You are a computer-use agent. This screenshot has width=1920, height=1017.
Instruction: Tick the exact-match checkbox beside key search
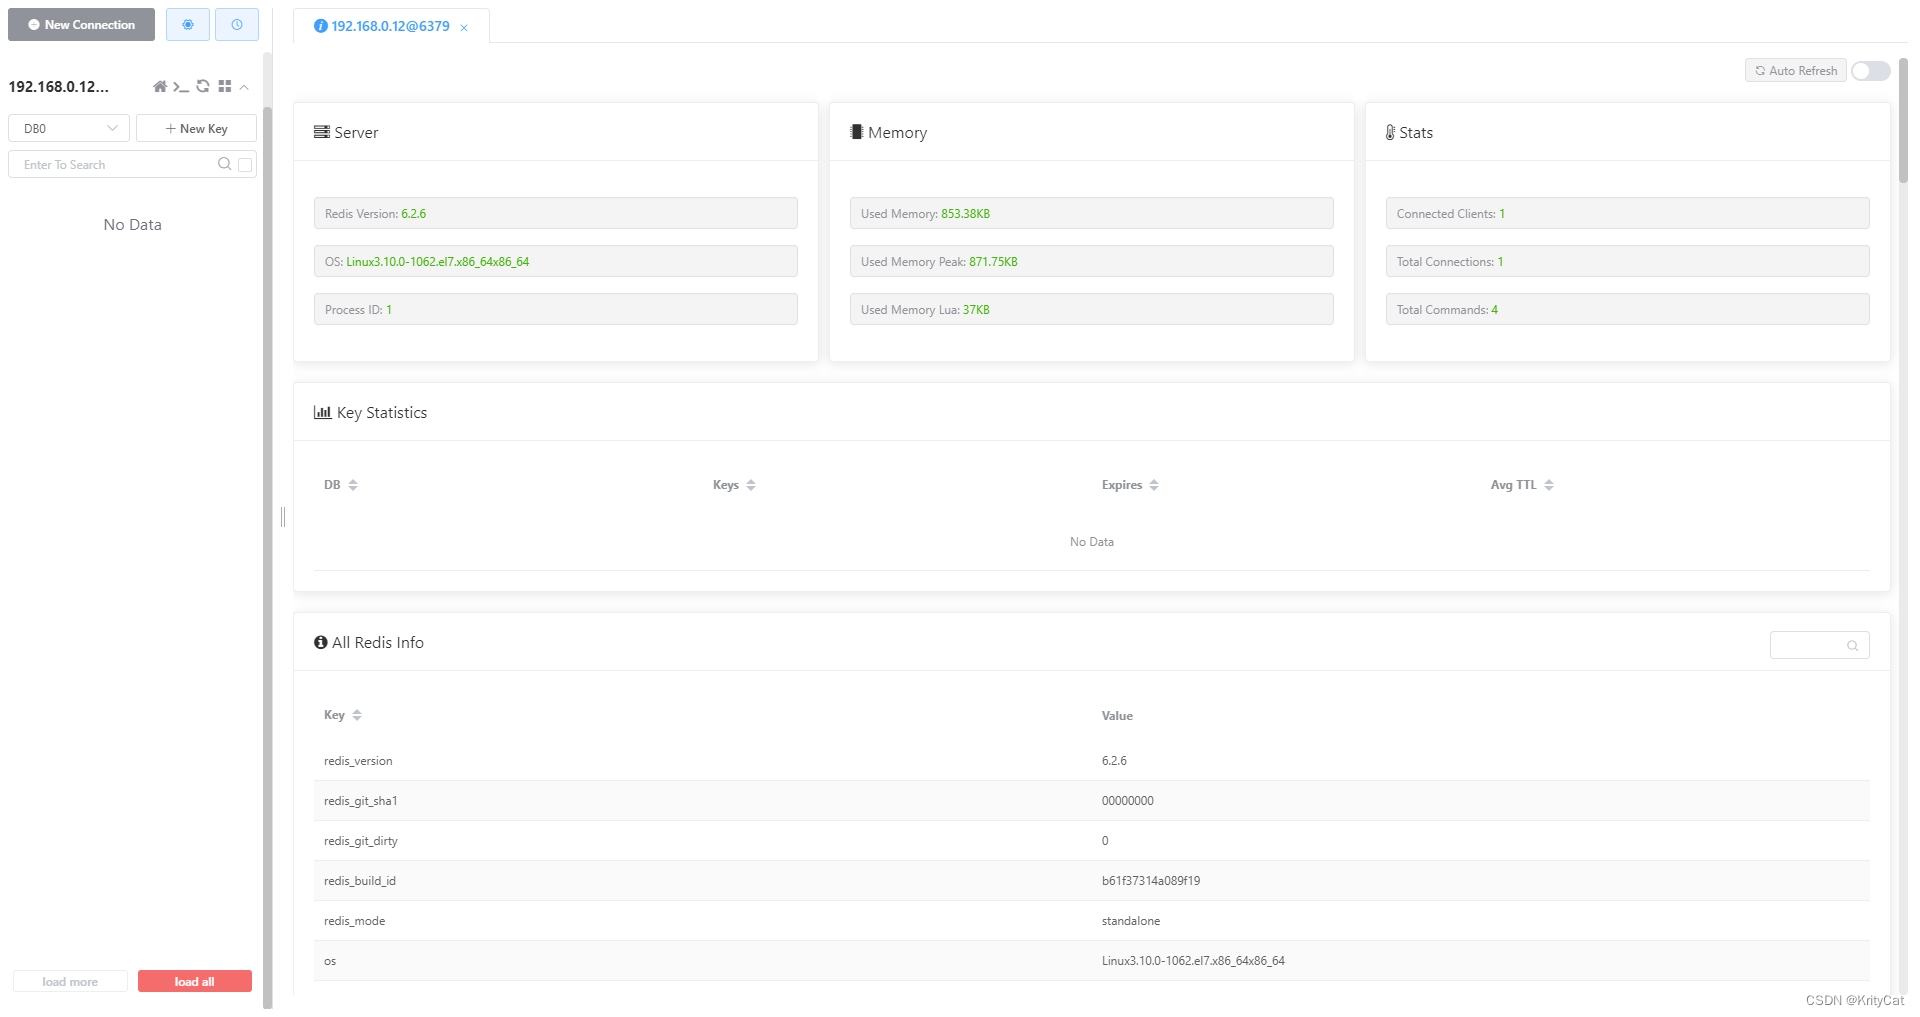(x=246, y=164)
